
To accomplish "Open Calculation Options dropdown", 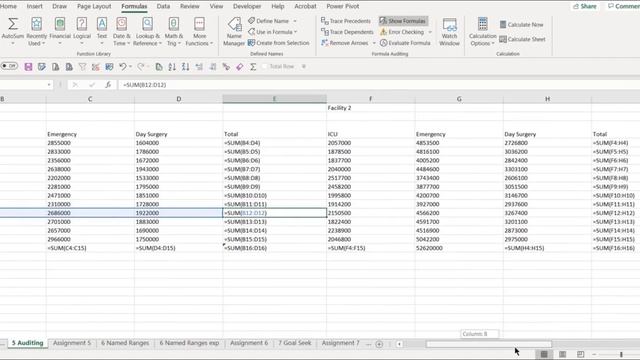I will tap(482, 31).
